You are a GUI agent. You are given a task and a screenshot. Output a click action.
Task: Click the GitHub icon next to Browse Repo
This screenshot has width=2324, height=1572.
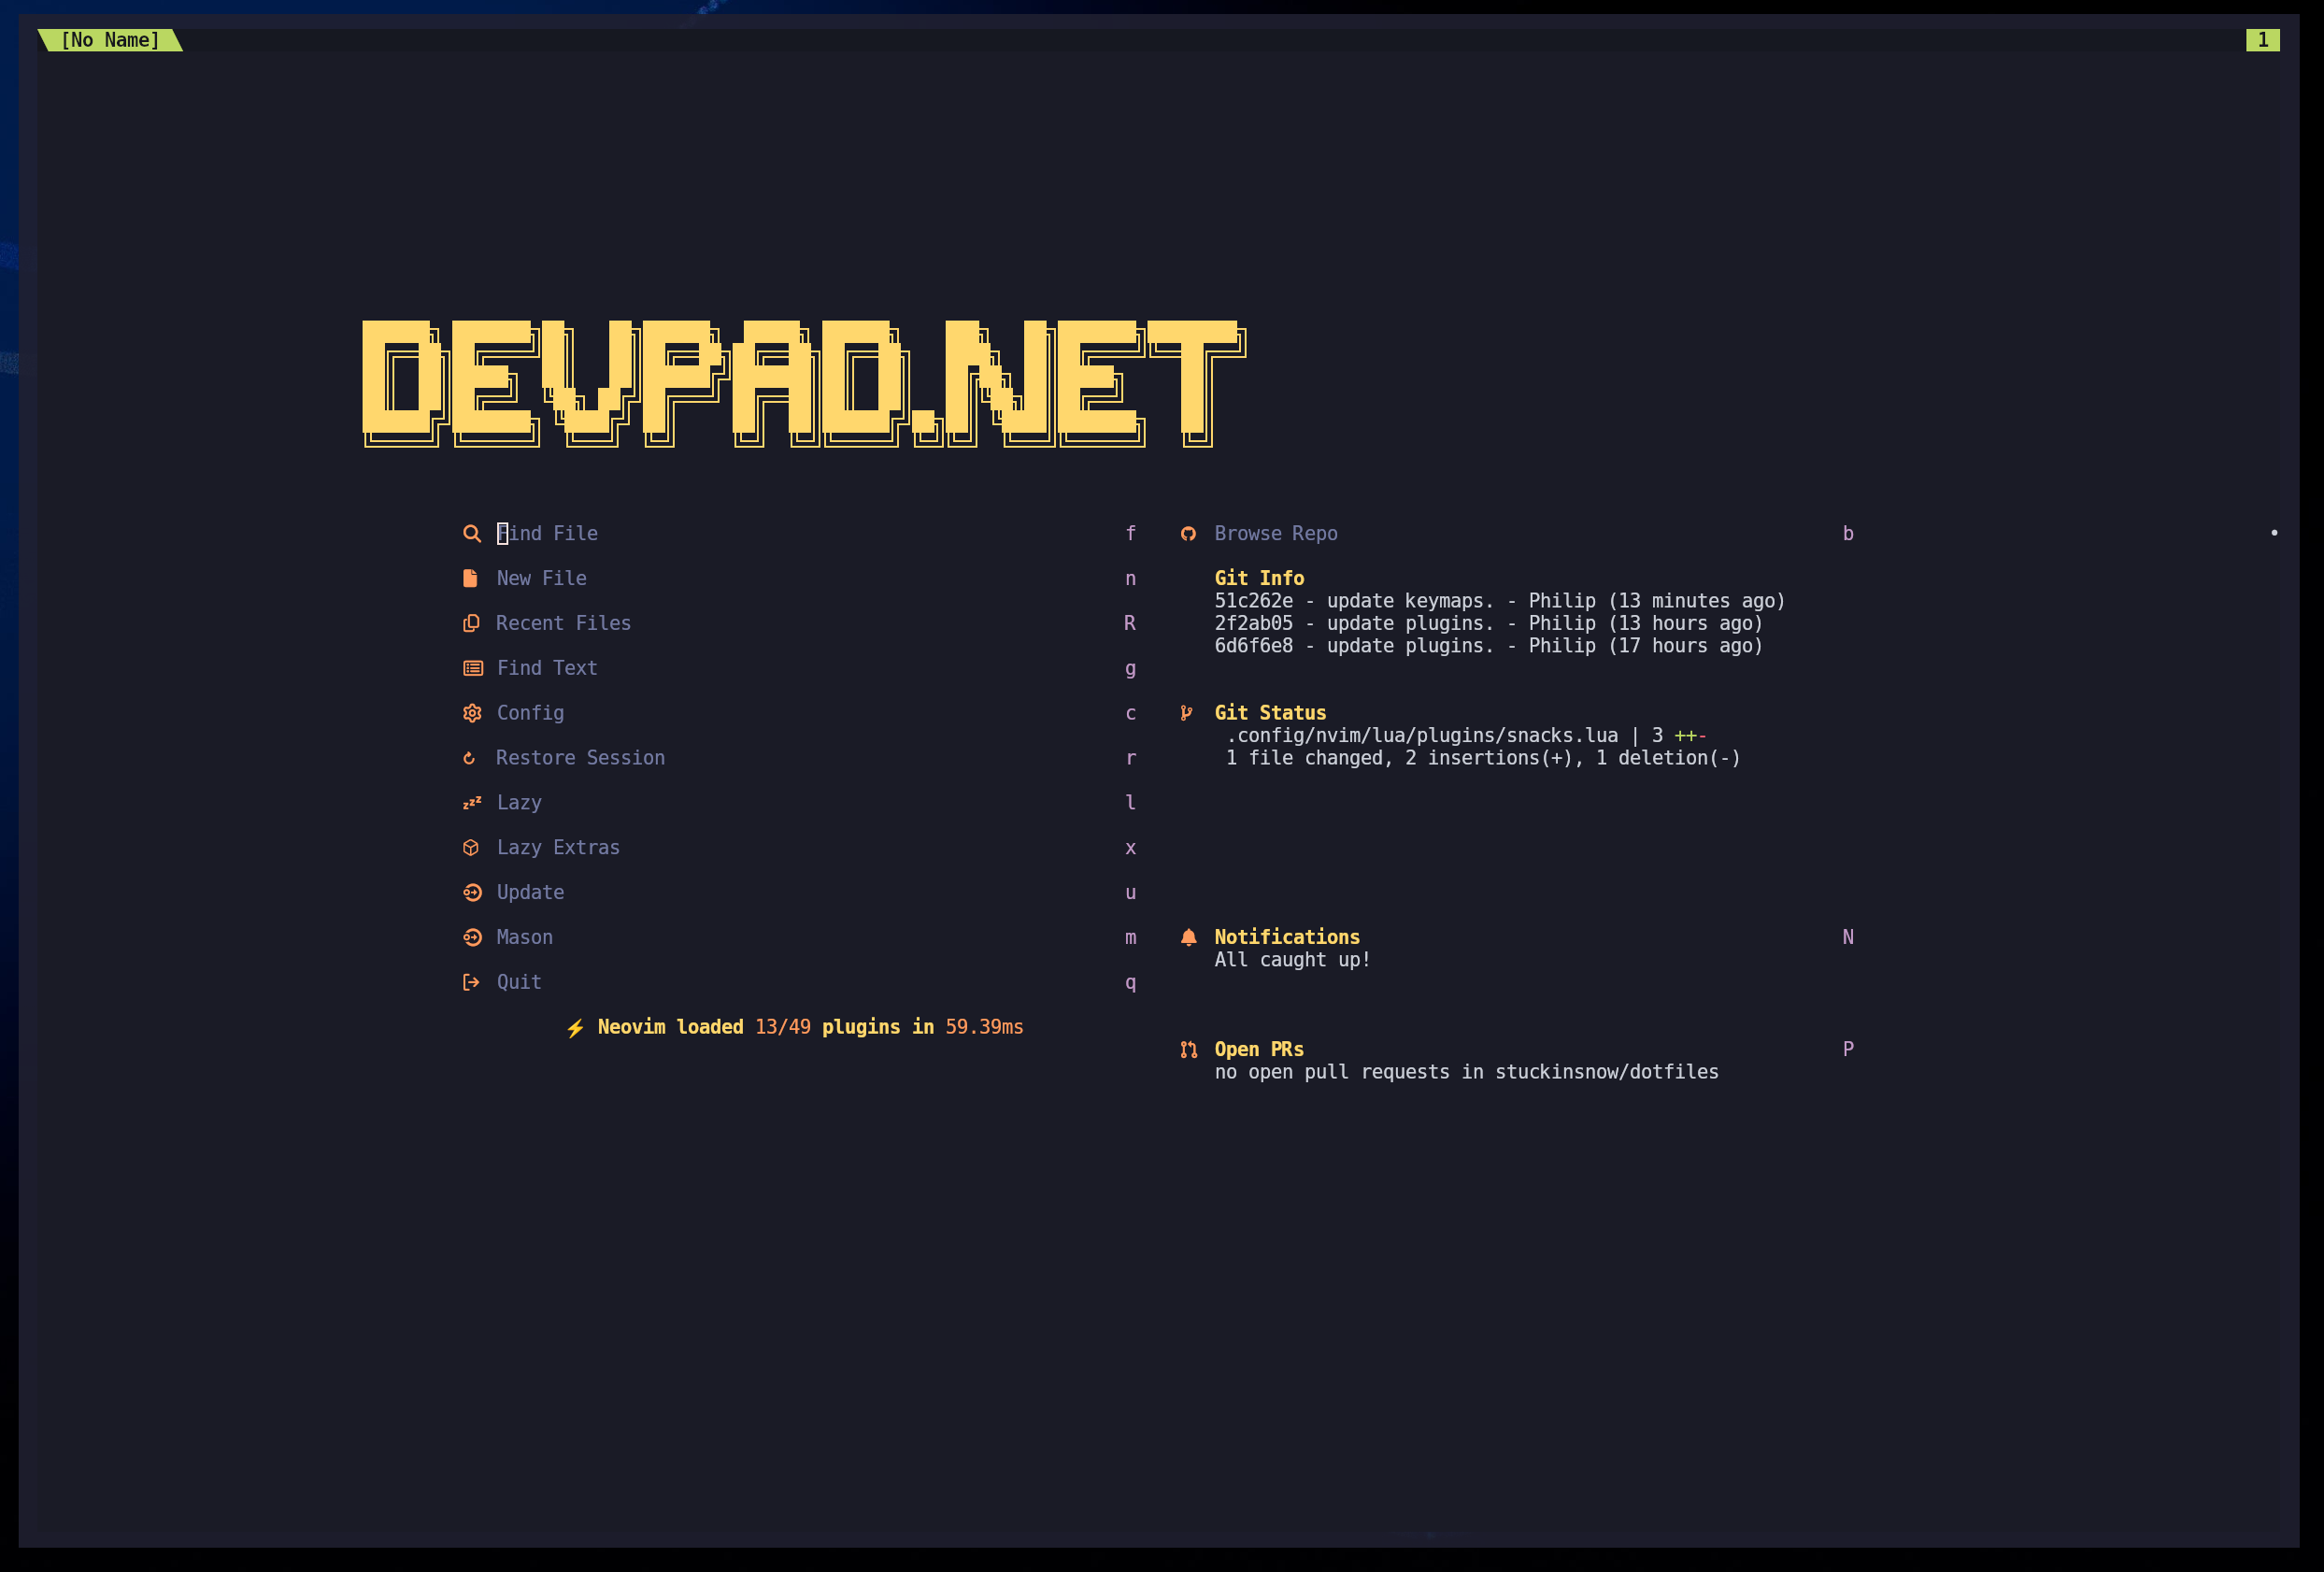pyautogui.click(x=1188, y=533)
